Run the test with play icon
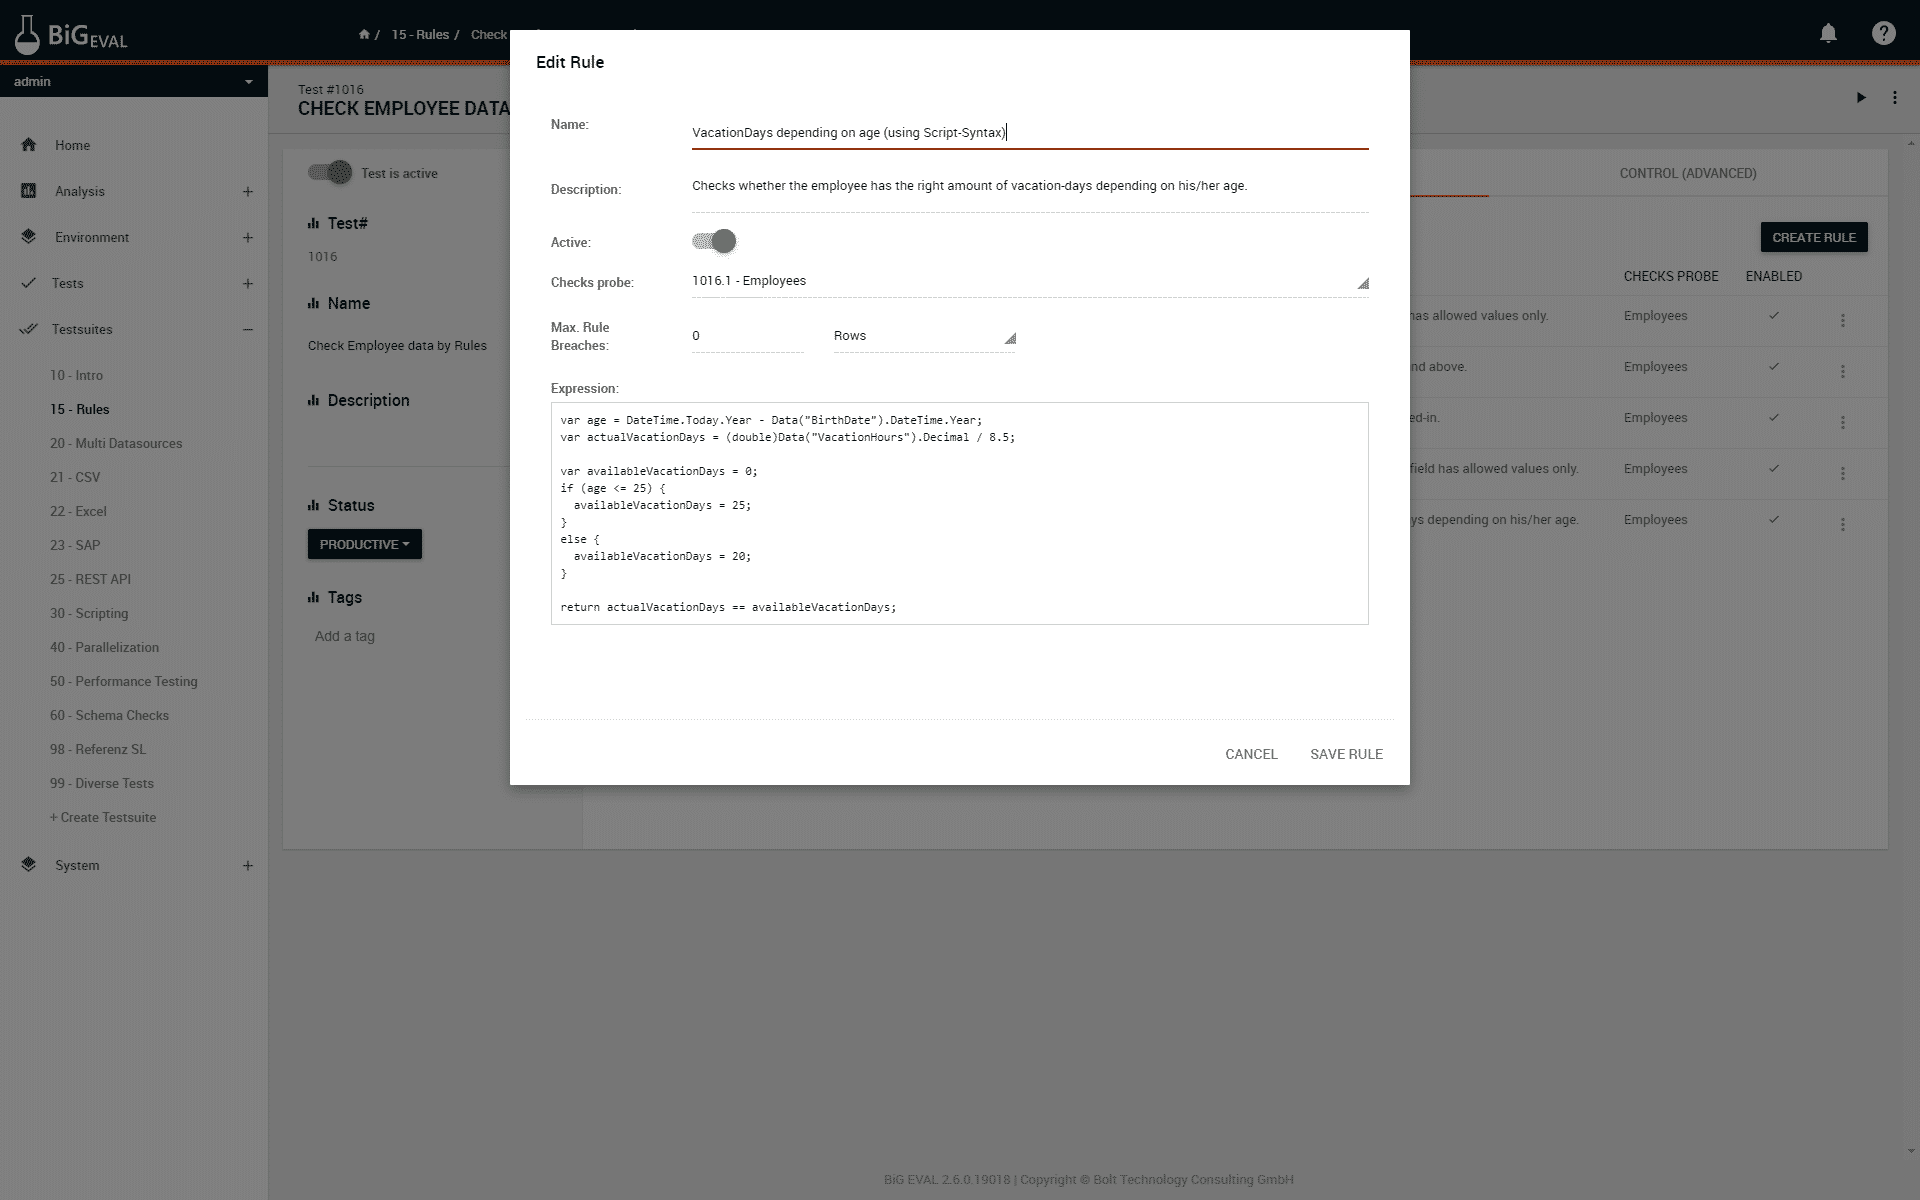 [1861, 97]
